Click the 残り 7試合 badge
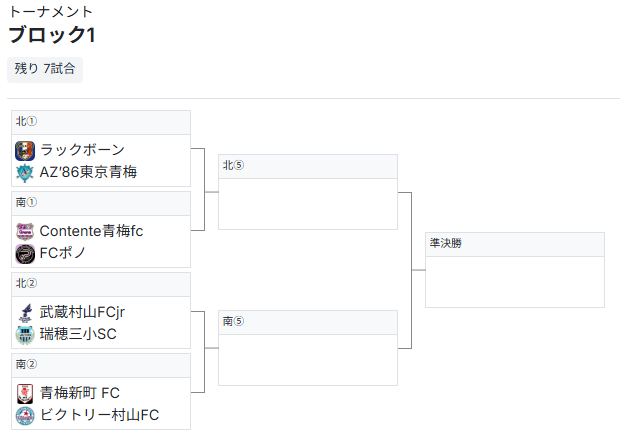 click(x=45, y=69)
